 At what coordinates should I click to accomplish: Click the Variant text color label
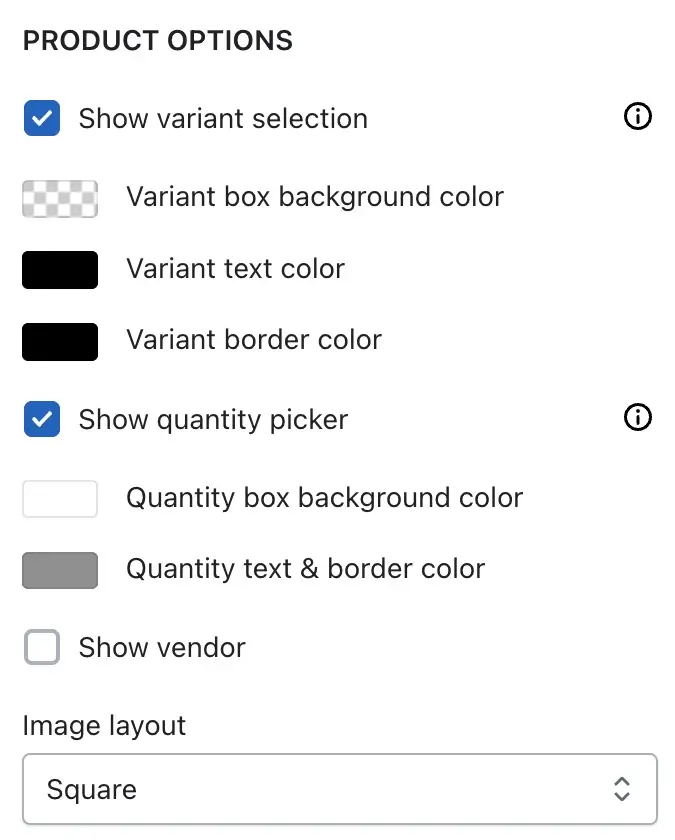click(x=236, y=268)
